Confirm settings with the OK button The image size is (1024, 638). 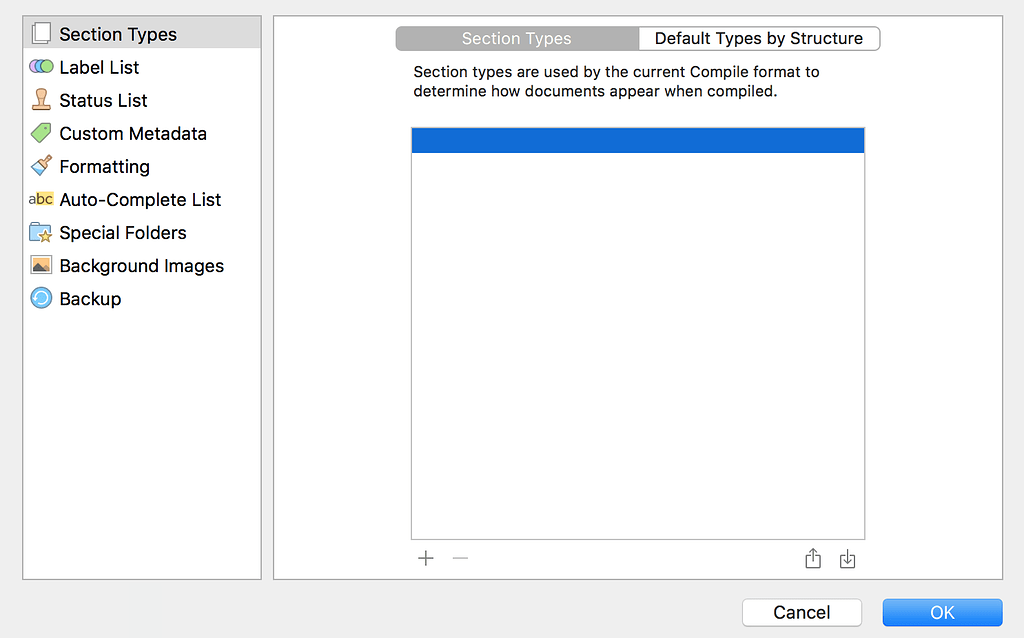point(941,612)
